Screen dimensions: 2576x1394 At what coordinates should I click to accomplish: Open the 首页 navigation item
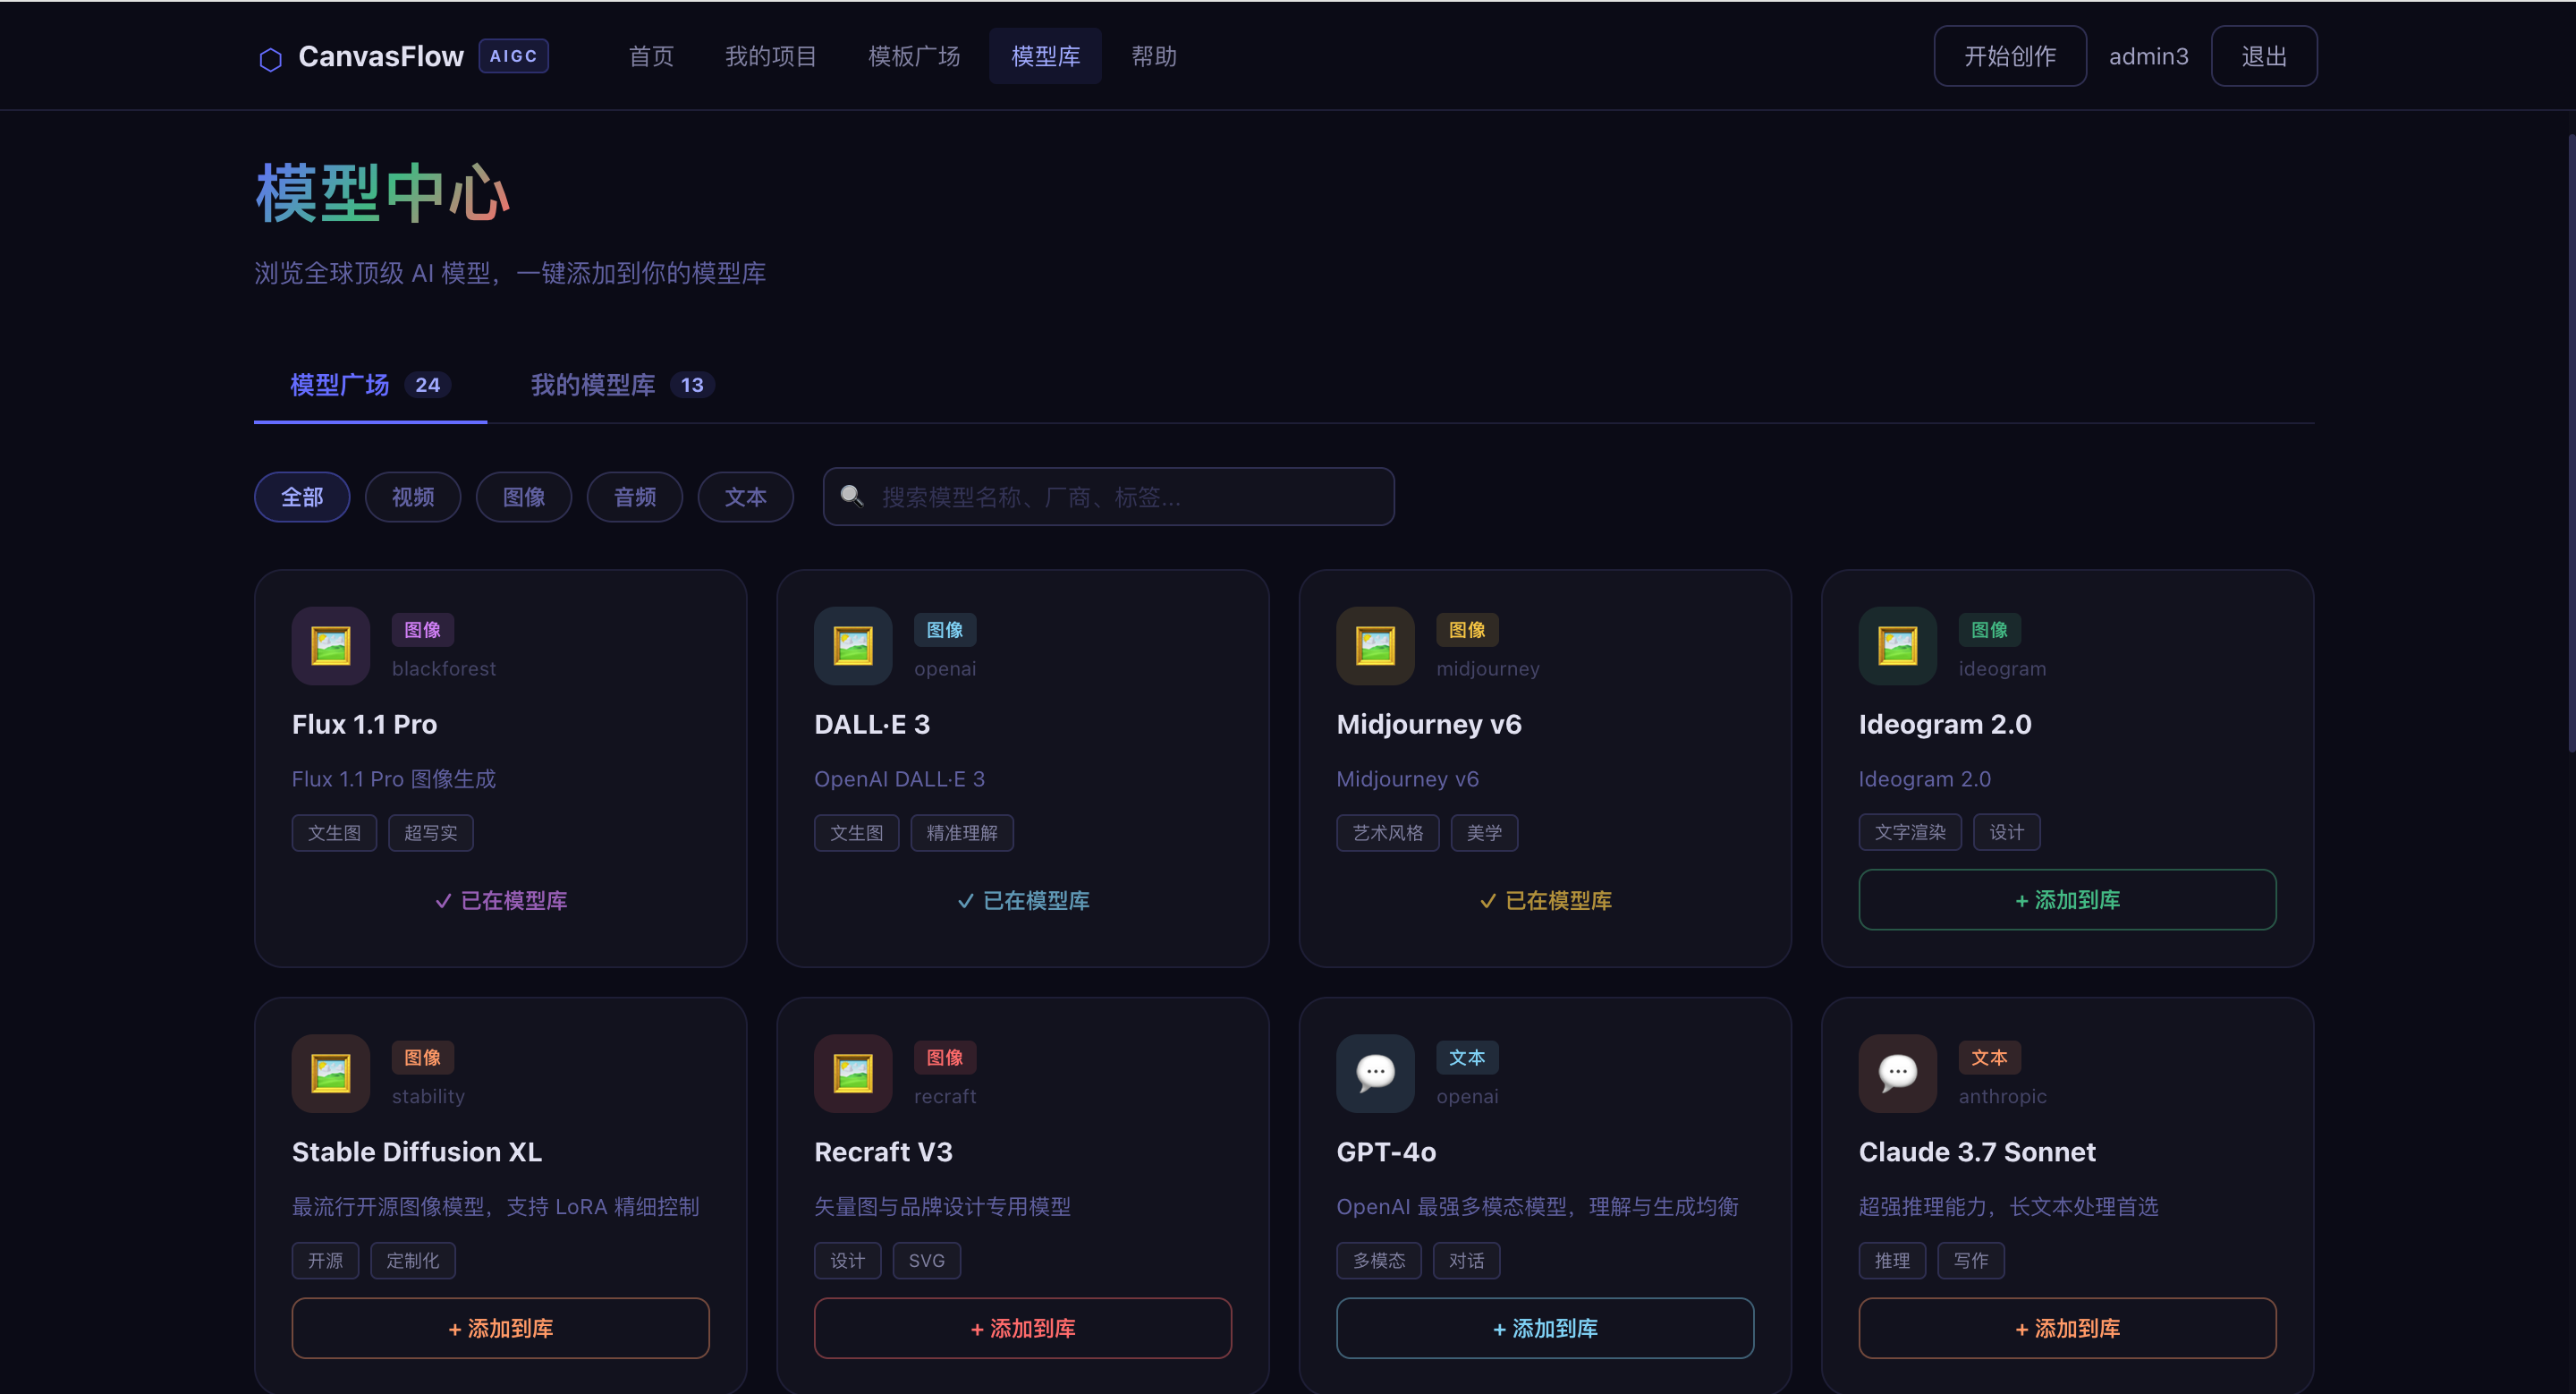point(651,56)
